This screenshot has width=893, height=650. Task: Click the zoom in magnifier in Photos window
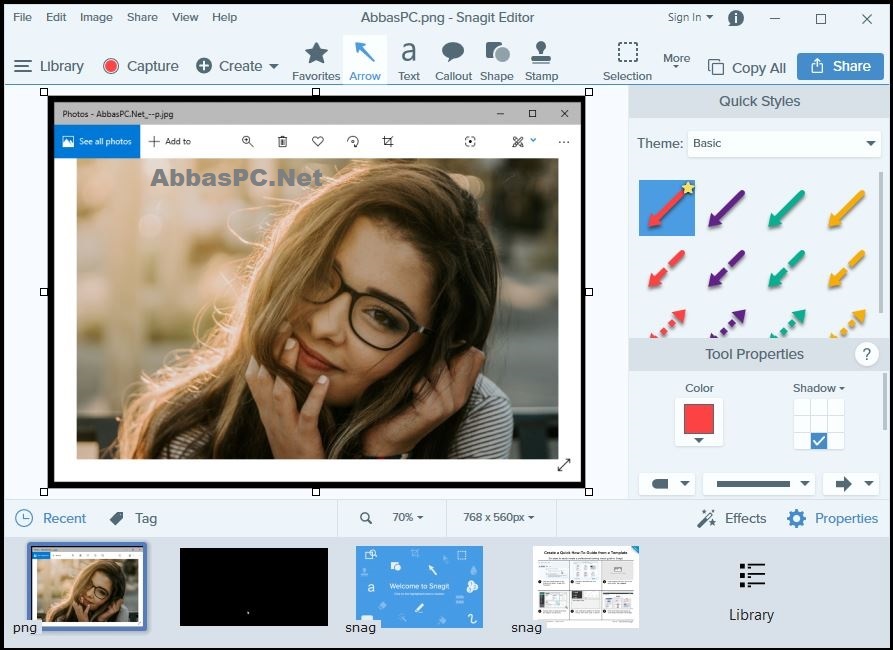coord(248,141)
